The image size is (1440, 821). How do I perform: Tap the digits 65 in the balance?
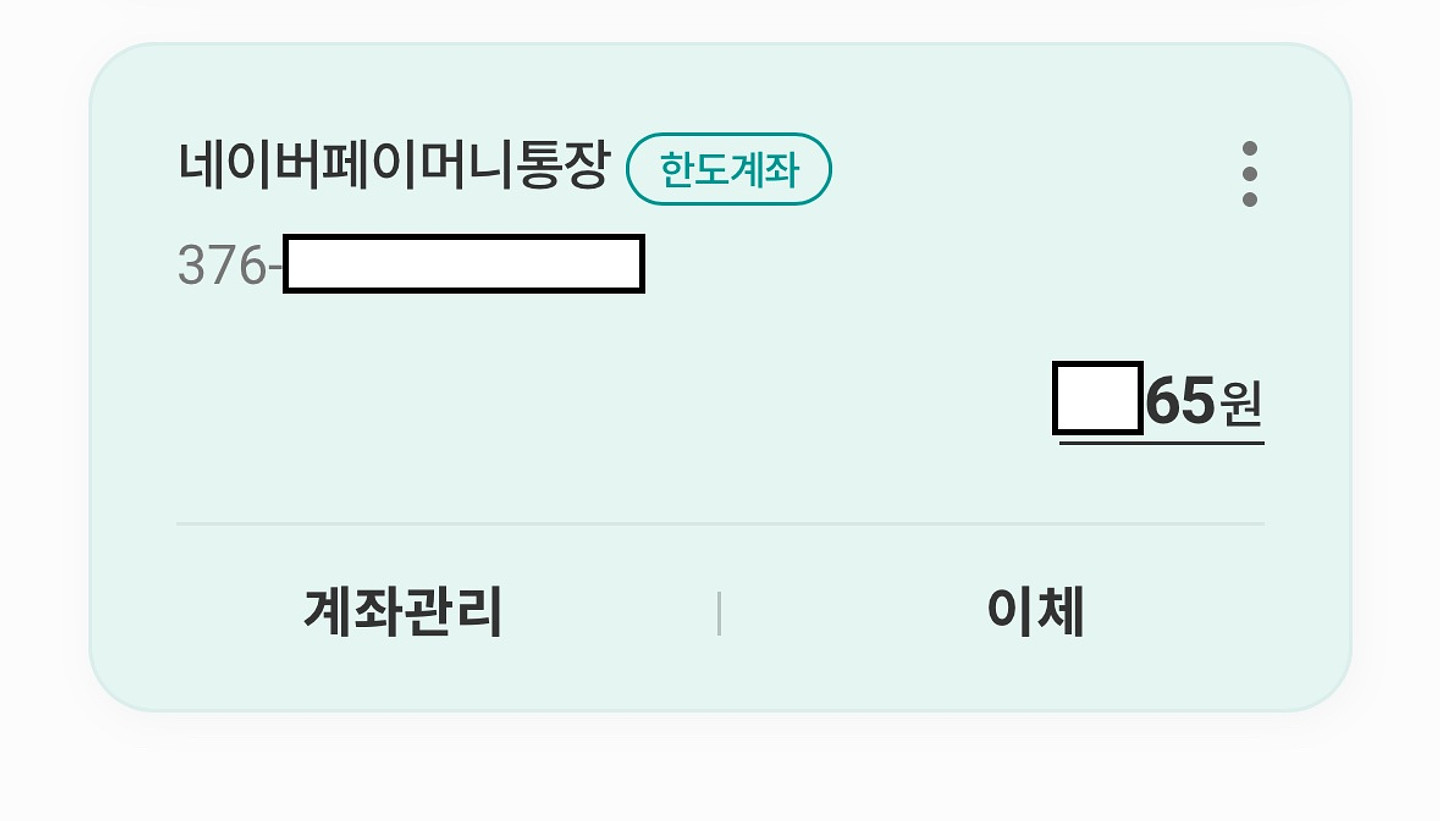1180,401
